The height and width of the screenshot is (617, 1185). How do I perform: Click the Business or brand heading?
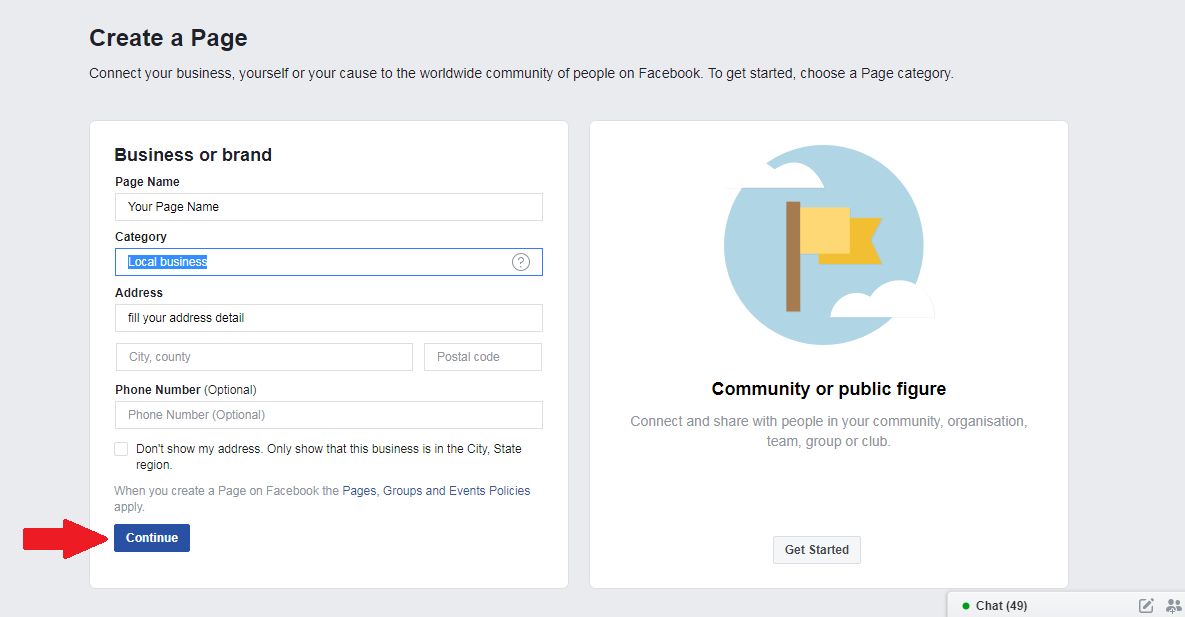(193, 155)
